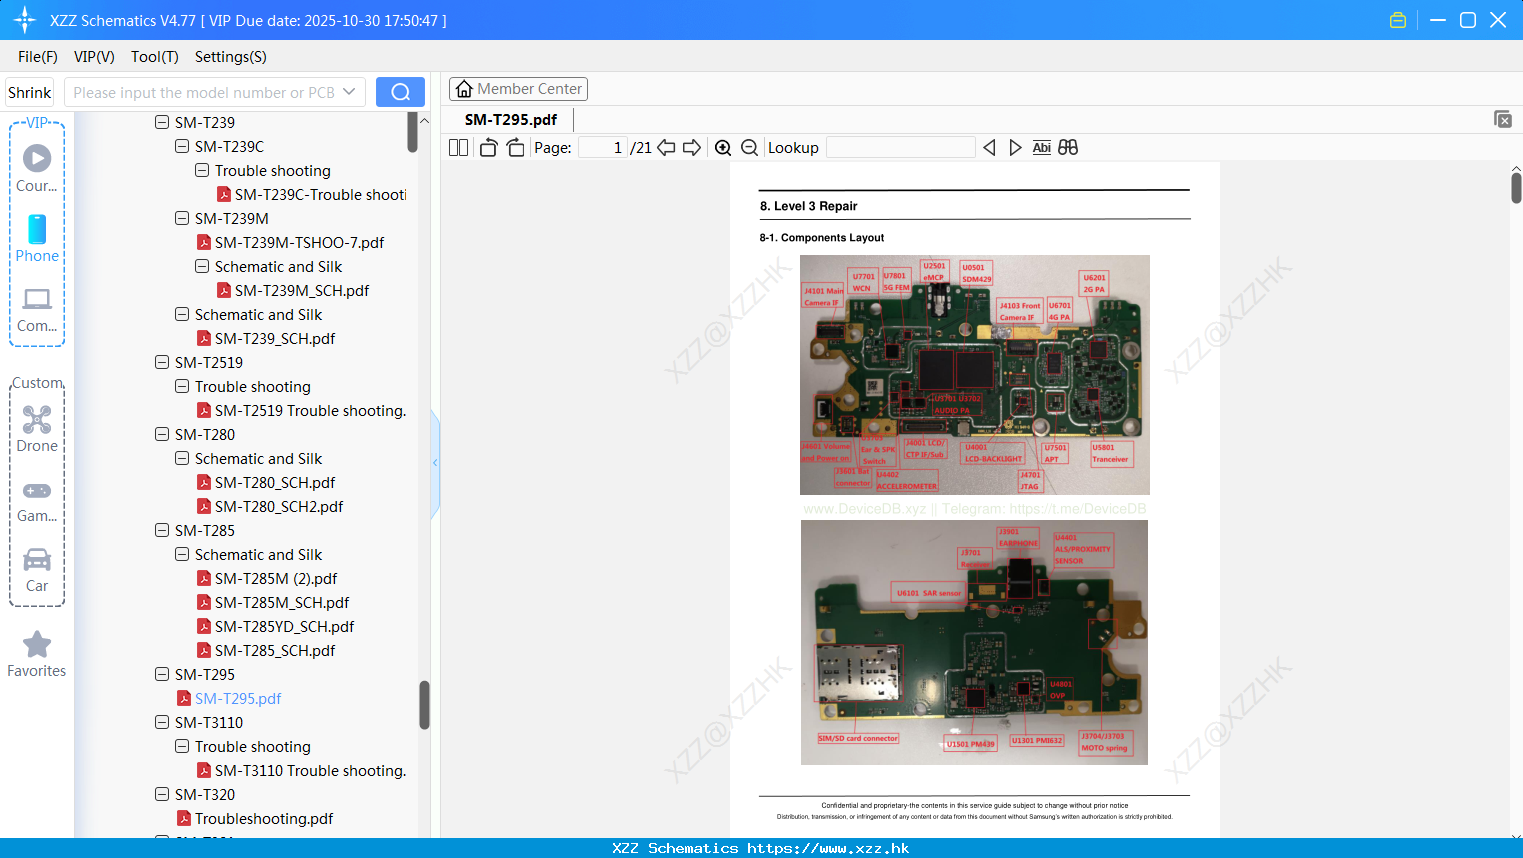Open the Settings(S) menu
1523x858 pixels.
pos(231,57)
